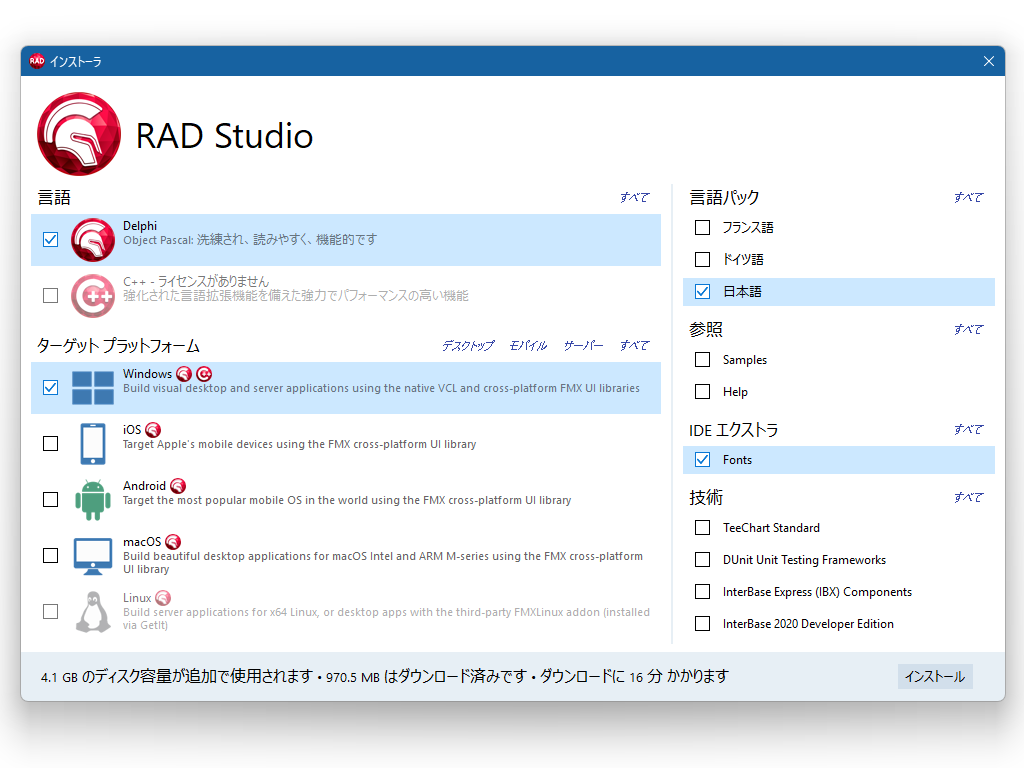Viewport: 1024px width, 768px height.
Task: Click 'ダウンロードに 16 分 かかります' status text
Action: (x=634, y=677)
